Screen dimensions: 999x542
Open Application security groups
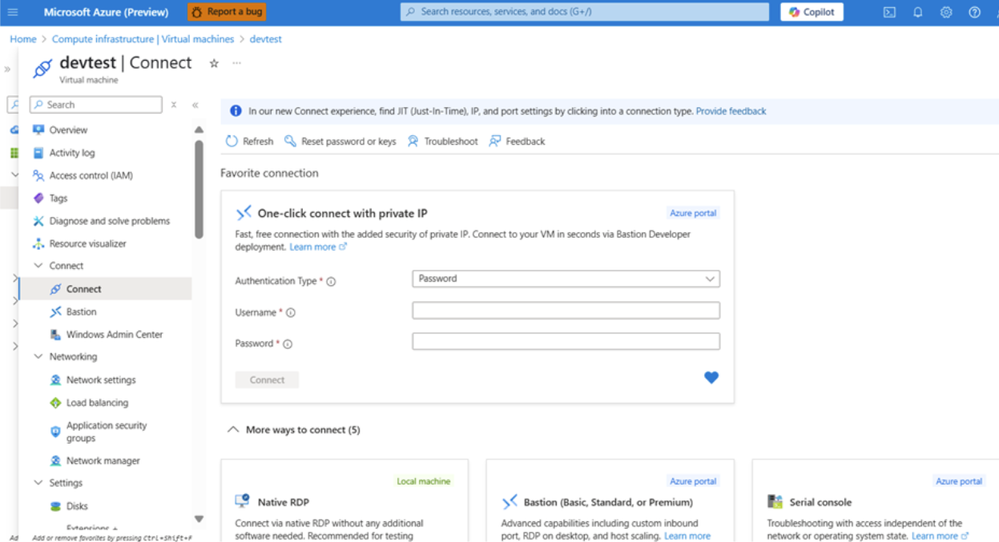(105, 432)
